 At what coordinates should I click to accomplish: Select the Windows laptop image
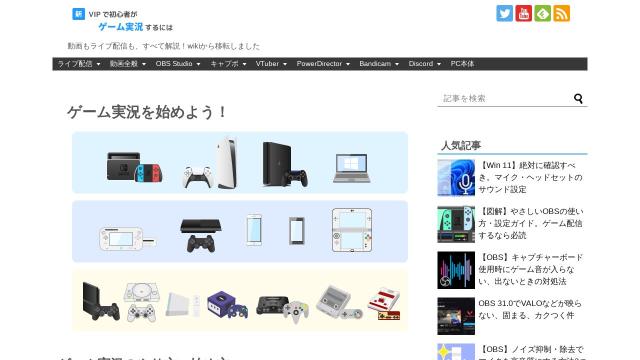pos(351,168)
